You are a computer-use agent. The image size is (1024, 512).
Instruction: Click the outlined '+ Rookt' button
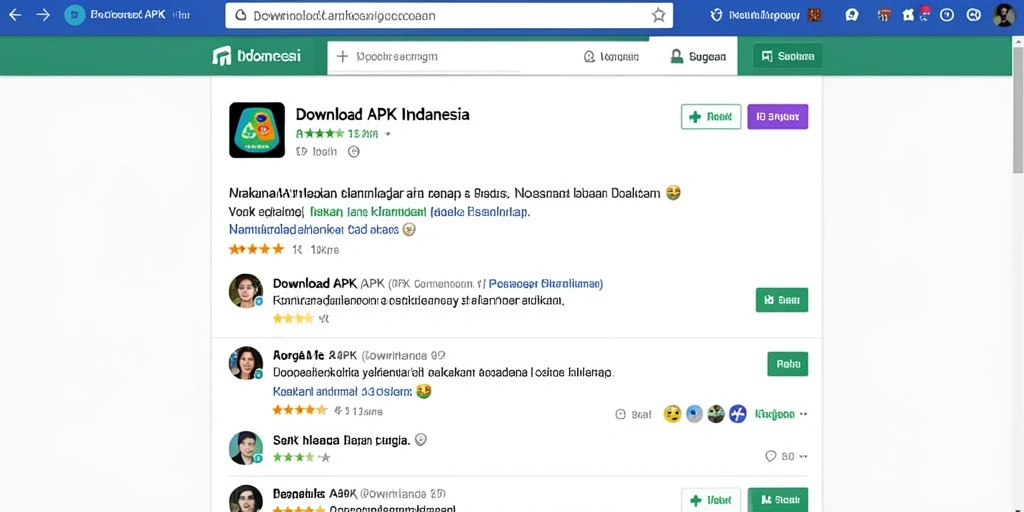point(711,117)
